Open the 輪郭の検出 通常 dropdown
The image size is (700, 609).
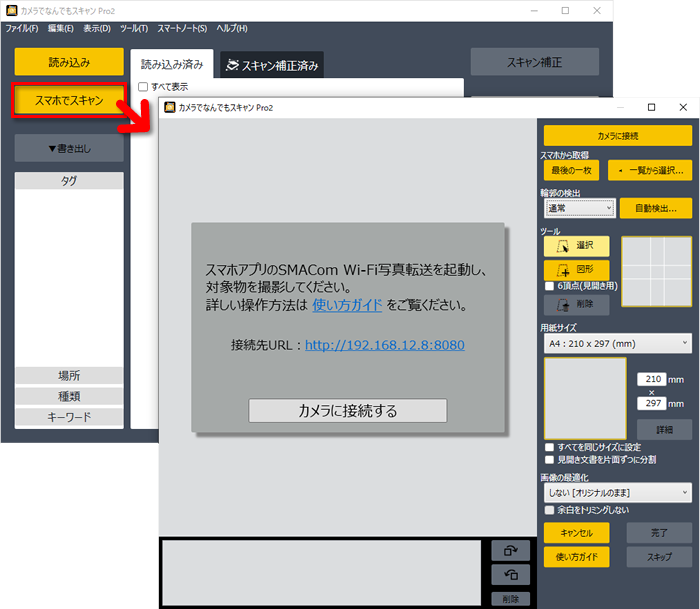pos(579,208)
